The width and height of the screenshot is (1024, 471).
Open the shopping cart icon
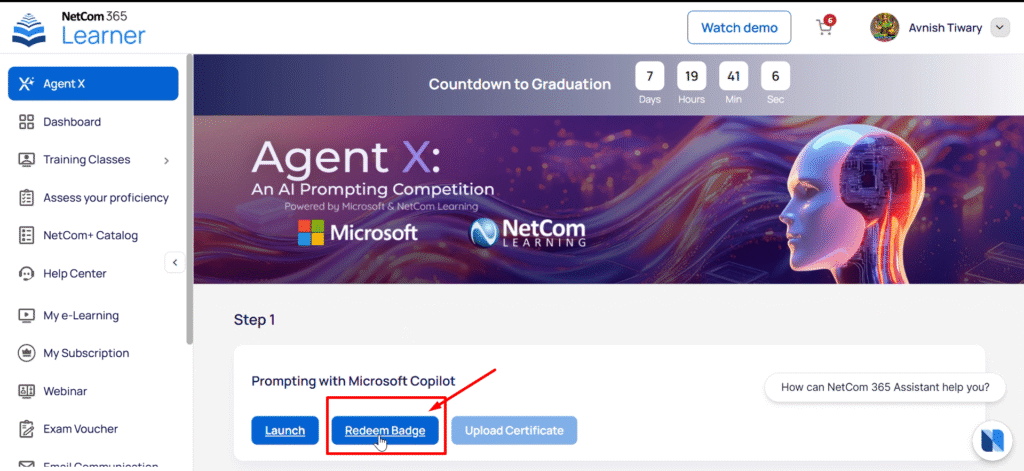coord(825,27)
